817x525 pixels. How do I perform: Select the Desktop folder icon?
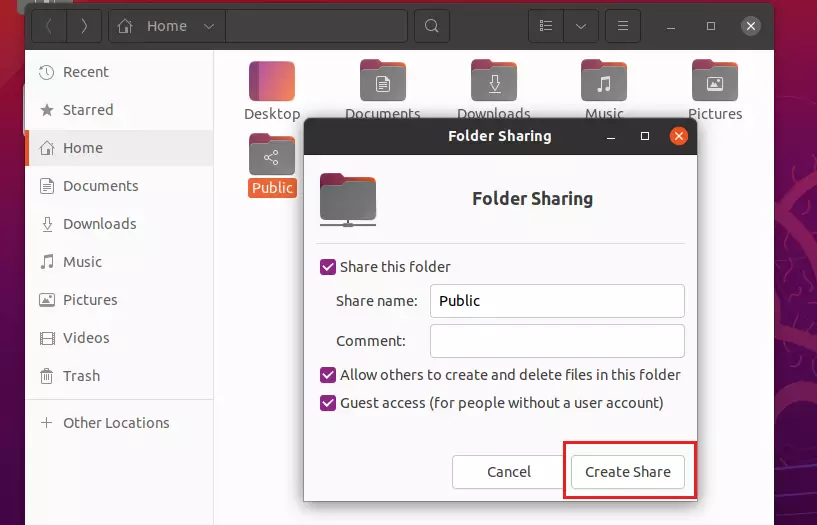272,81
